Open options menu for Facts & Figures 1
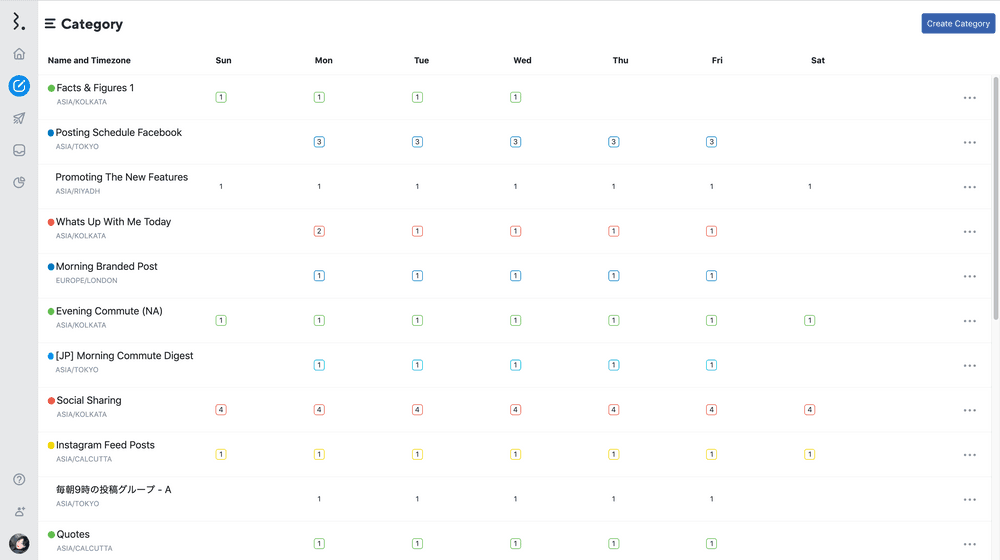Image resolution: width=1000 pixels, height=560 pixels. 969,98
